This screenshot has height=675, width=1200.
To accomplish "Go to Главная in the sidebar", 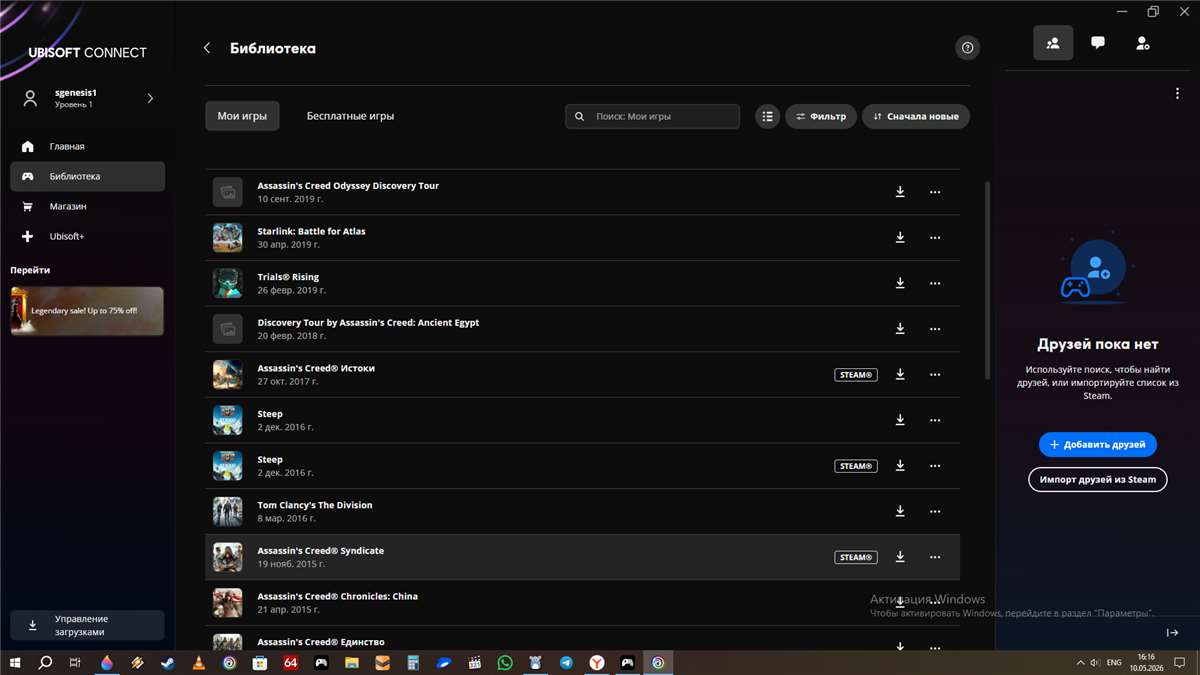I will (87, 146).
